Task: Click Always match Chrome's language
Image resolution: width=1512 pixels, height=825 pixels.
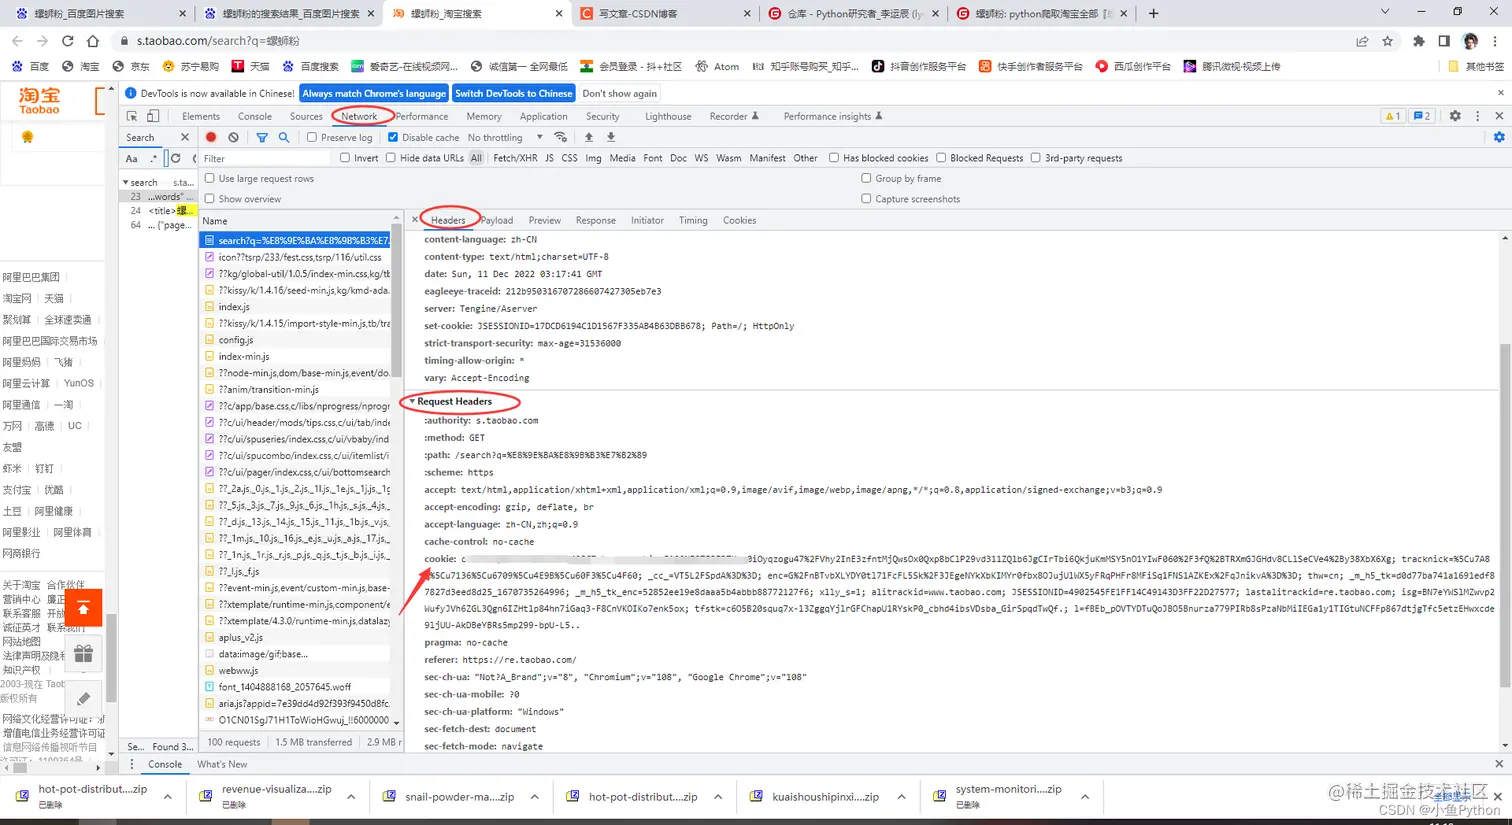Action: click(374, 93)
